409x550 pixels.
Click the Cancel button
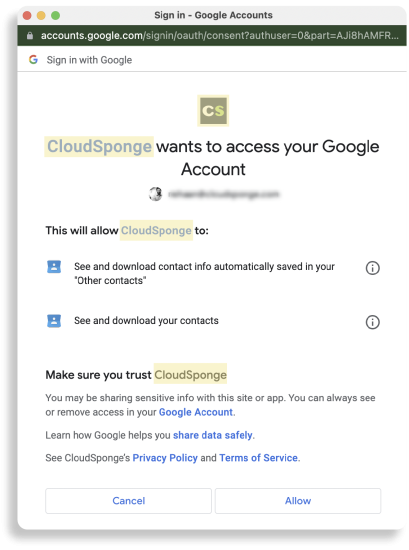128,501
